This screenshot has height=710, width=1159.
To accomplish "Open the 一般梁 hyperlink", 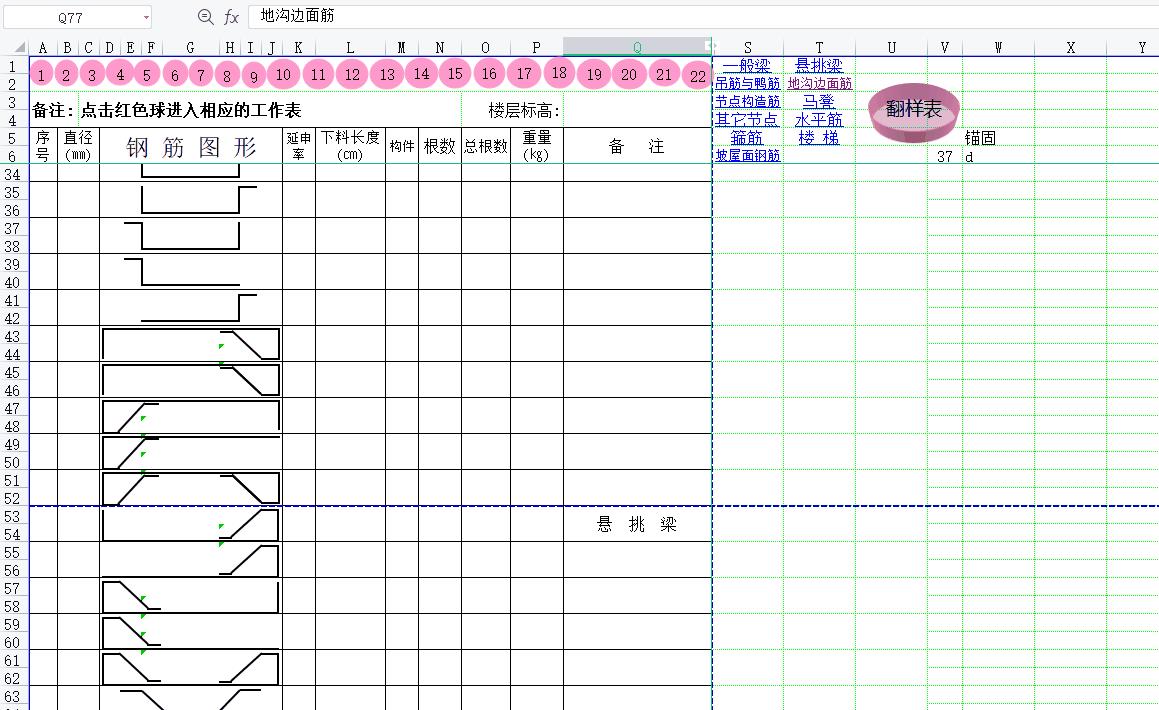I will [747, 66].
